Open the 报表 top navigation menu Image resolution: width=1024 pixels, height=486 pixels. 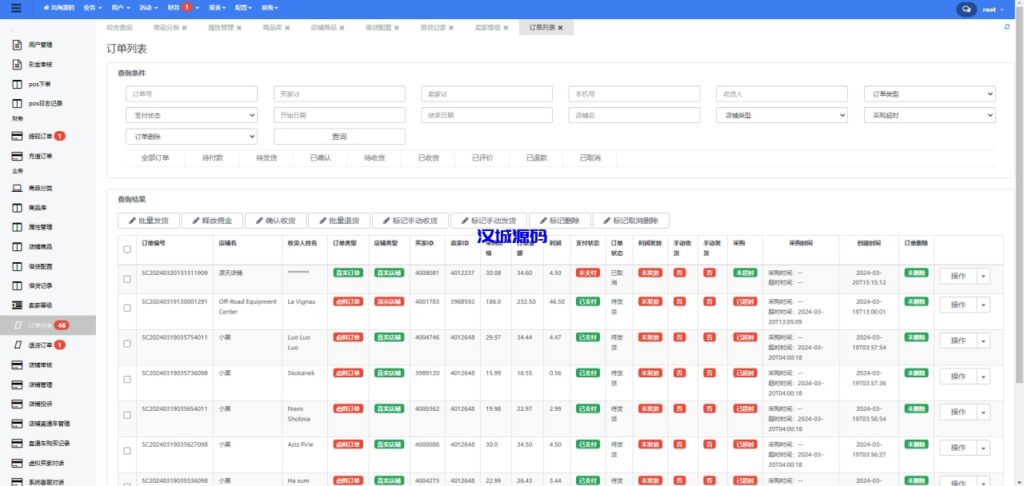[217, 8]
